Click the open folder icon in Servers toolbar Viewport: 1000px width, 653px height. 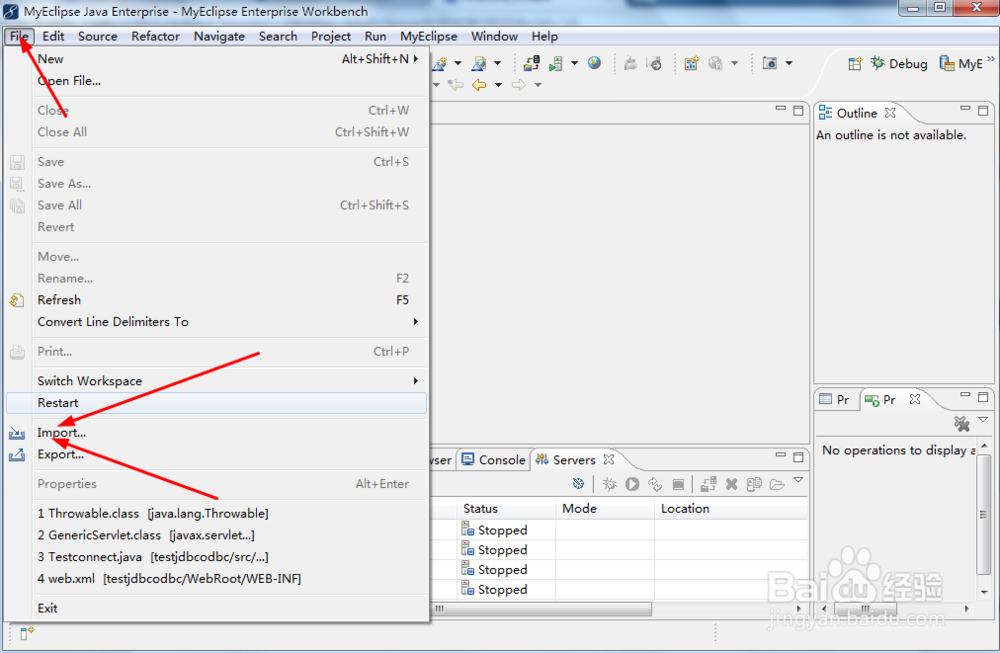pos(777,485)
